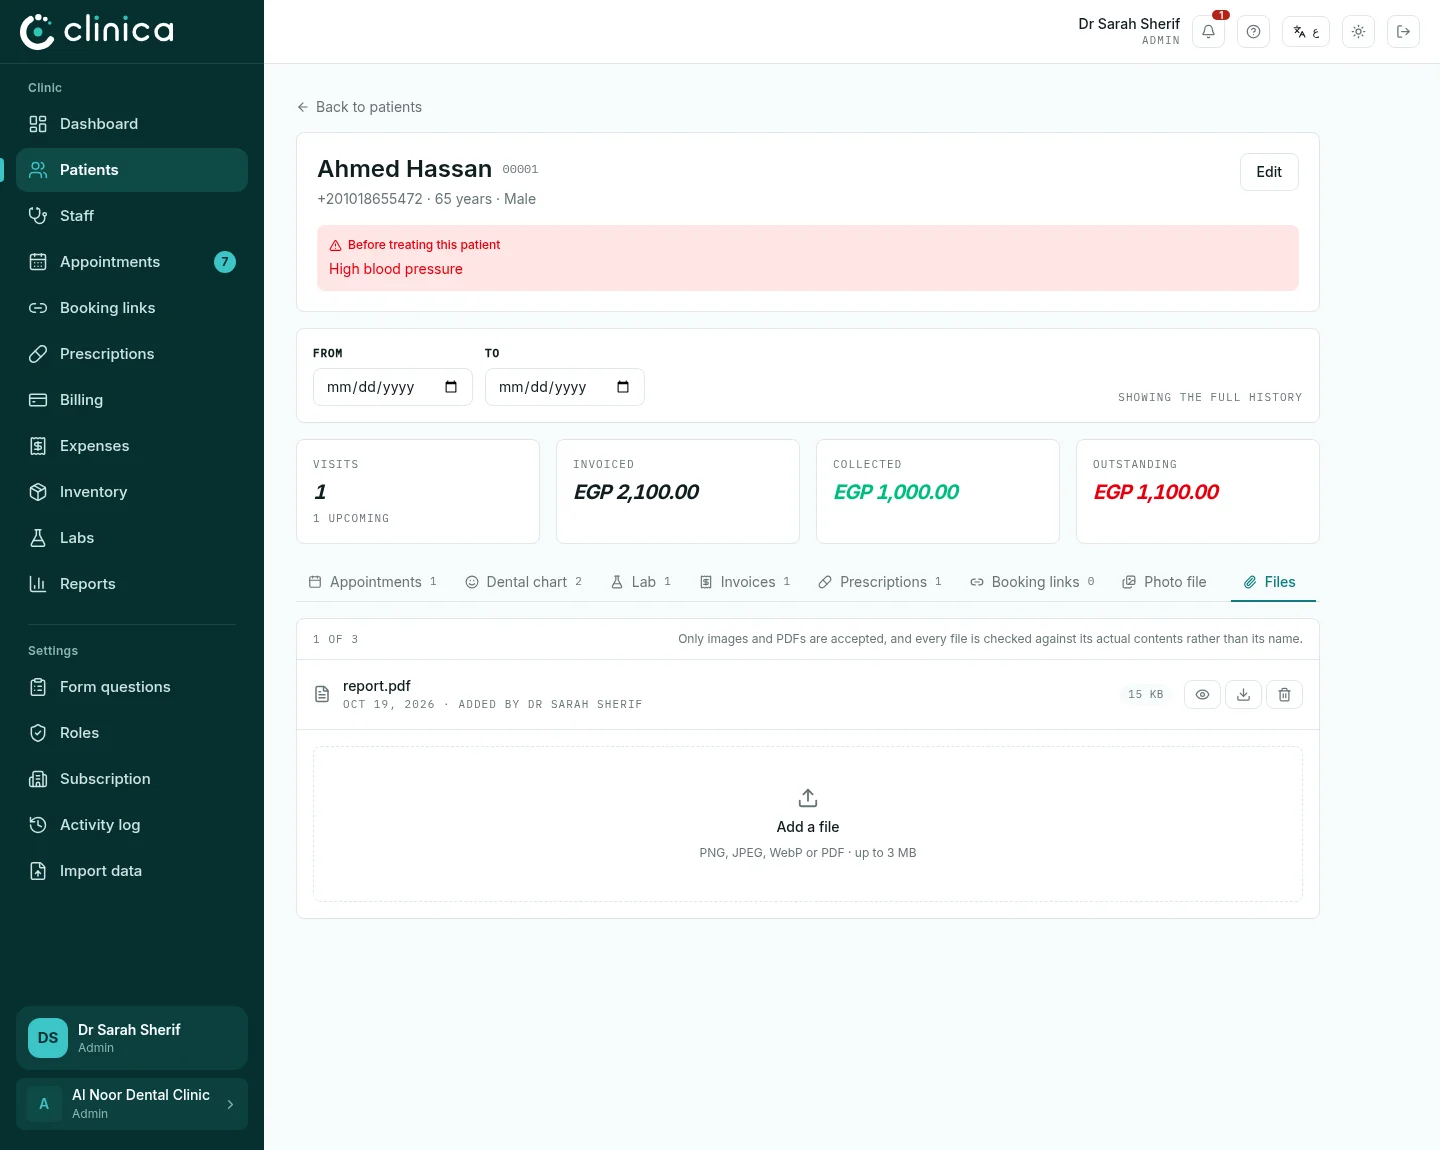1440x1150 pixels.
Task: Delete report.pdf with the trash icon
Action: click(x=1284, y=694)
